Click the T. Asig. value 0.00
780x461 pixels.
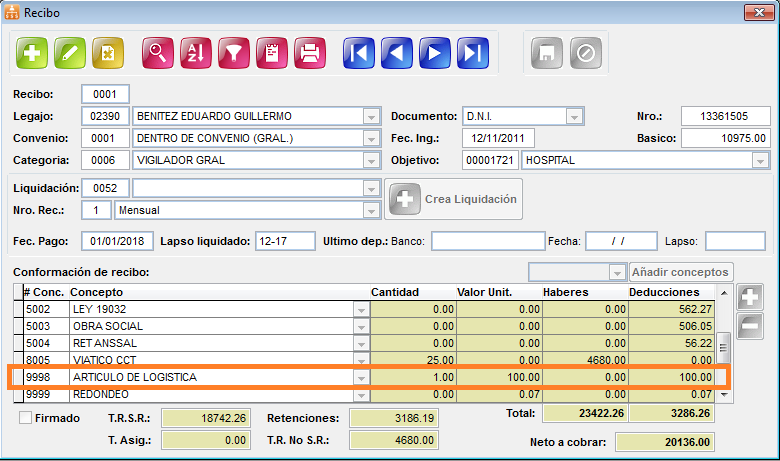tap(206, 440)
